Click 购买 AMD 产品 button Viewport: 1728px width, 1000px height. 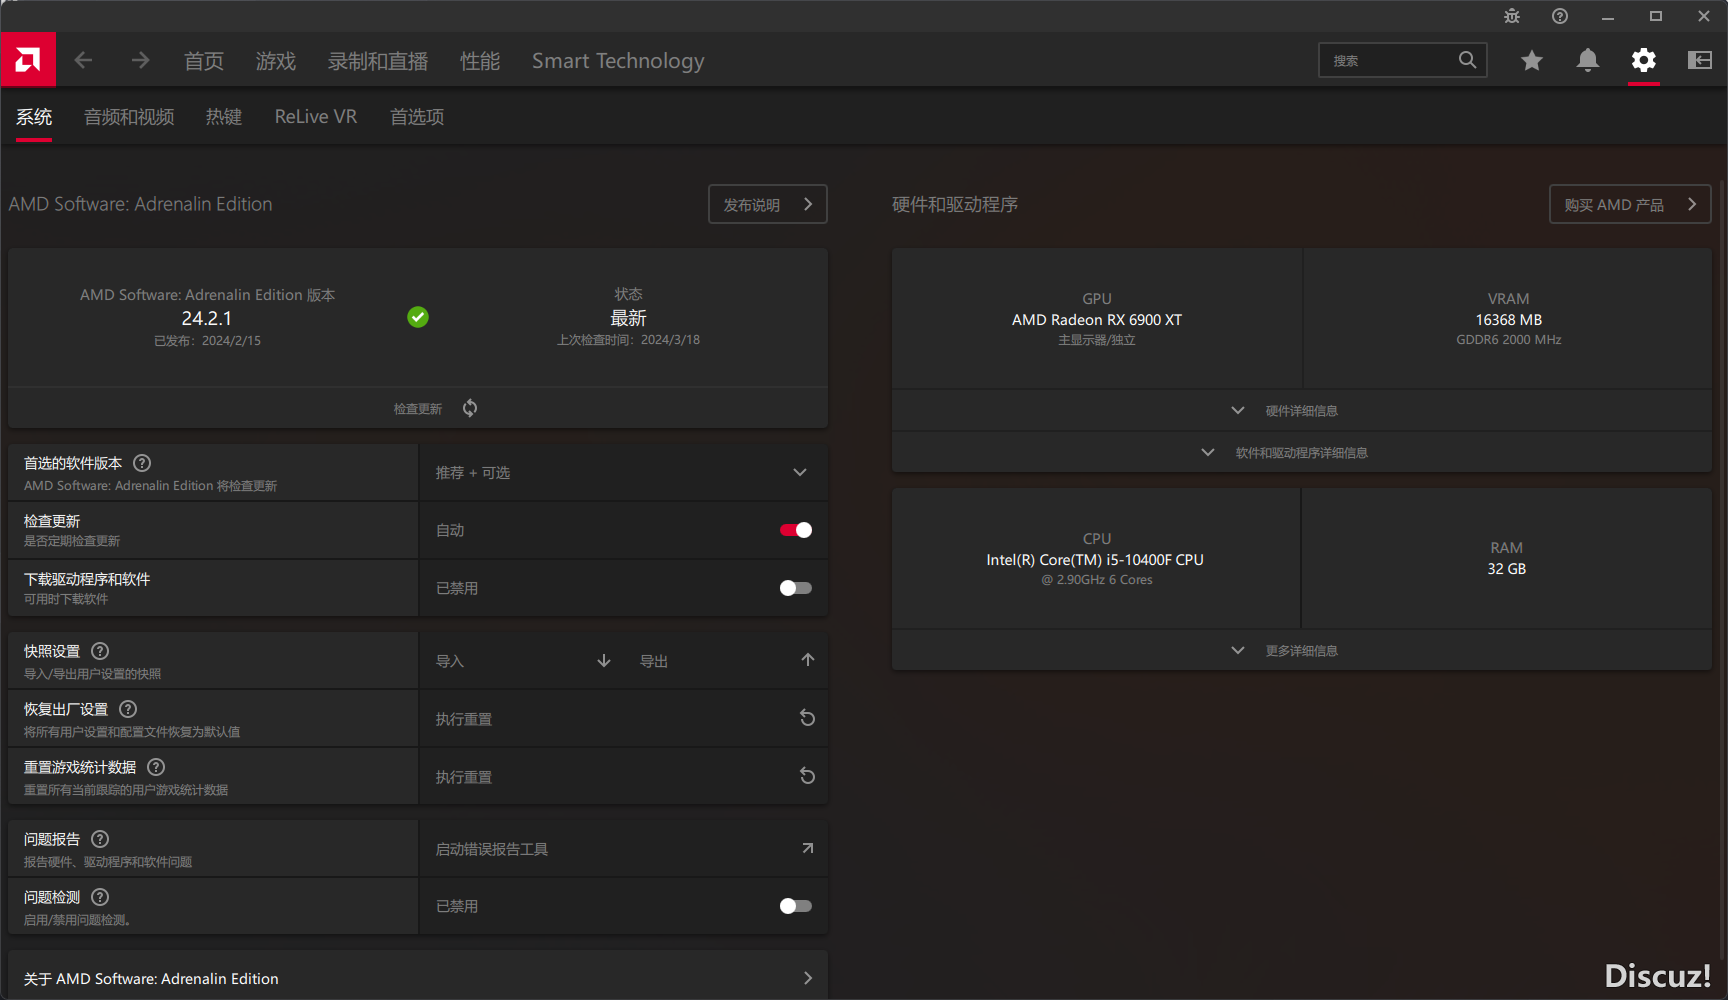pos(1630,204)
